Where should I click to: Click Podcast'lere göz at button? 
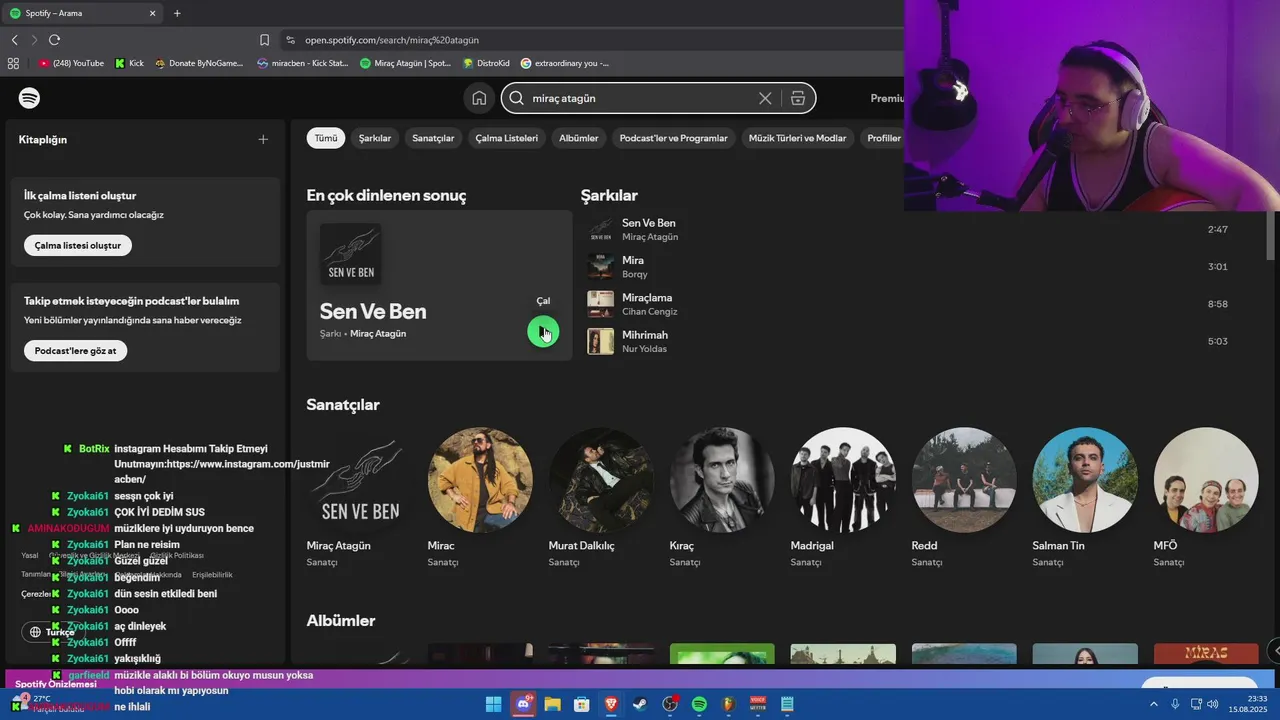click(x=75, y=351)
